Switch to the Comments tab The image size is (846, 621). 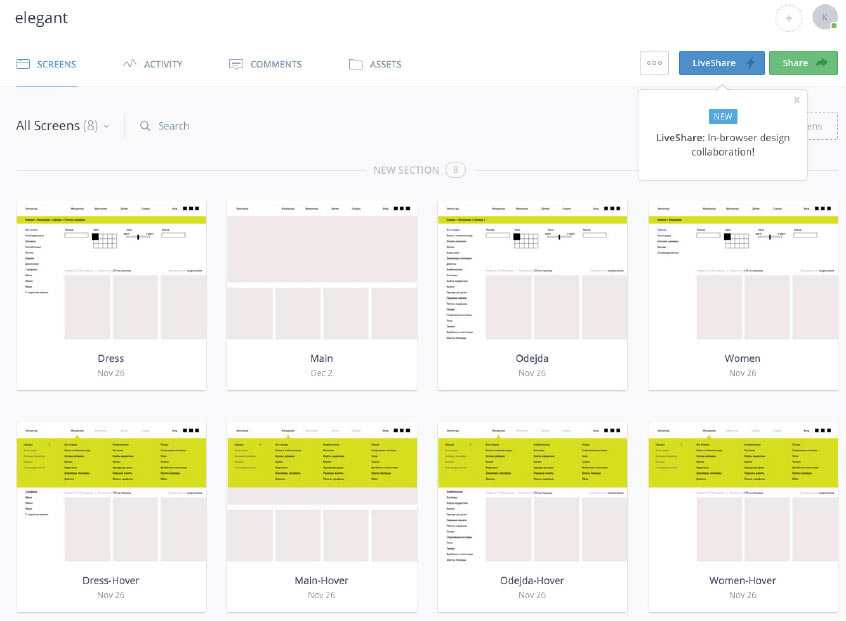[275, 64]
